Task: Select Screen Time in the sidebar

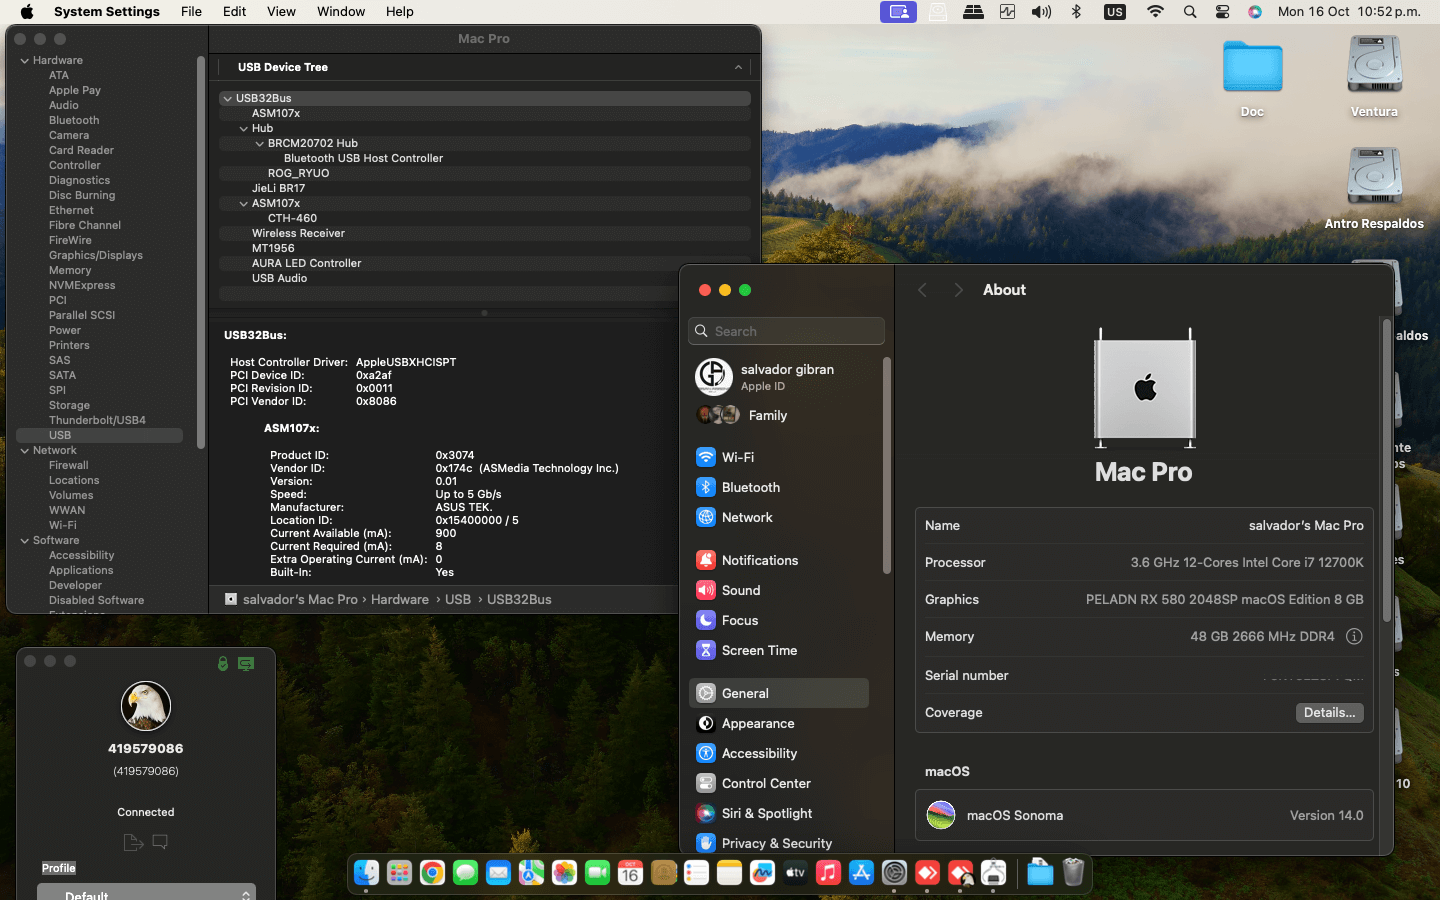Action: pyautogui.click(x=759, y=650)
